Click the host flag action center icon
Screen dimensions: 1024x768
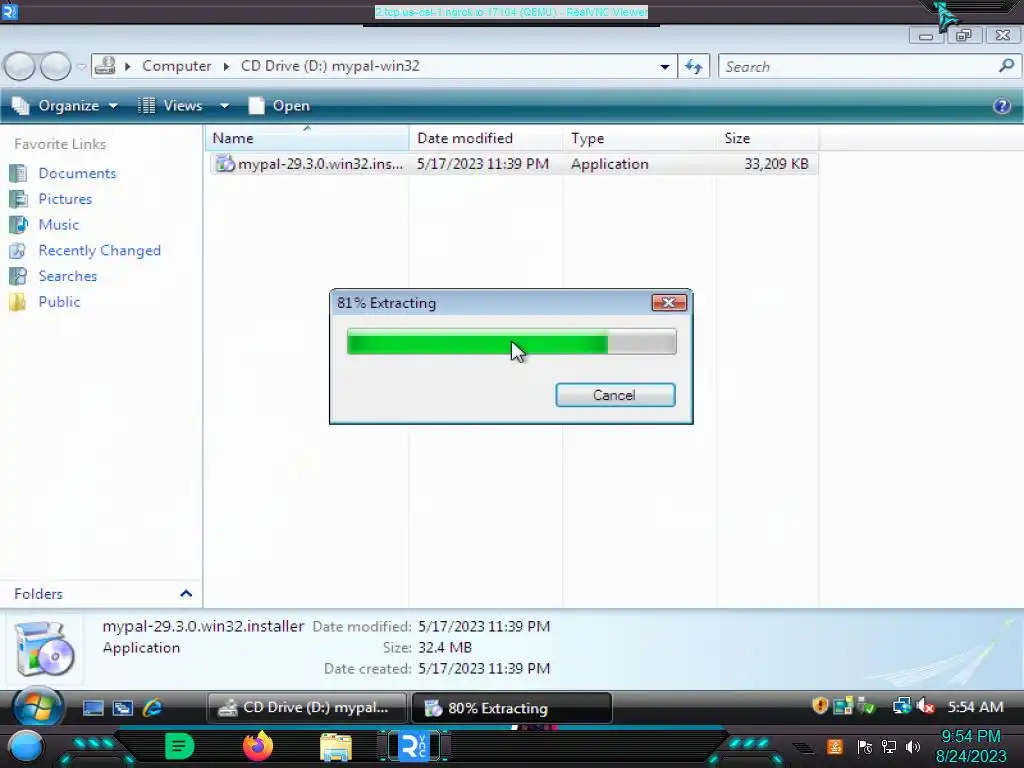pos(865,746)
